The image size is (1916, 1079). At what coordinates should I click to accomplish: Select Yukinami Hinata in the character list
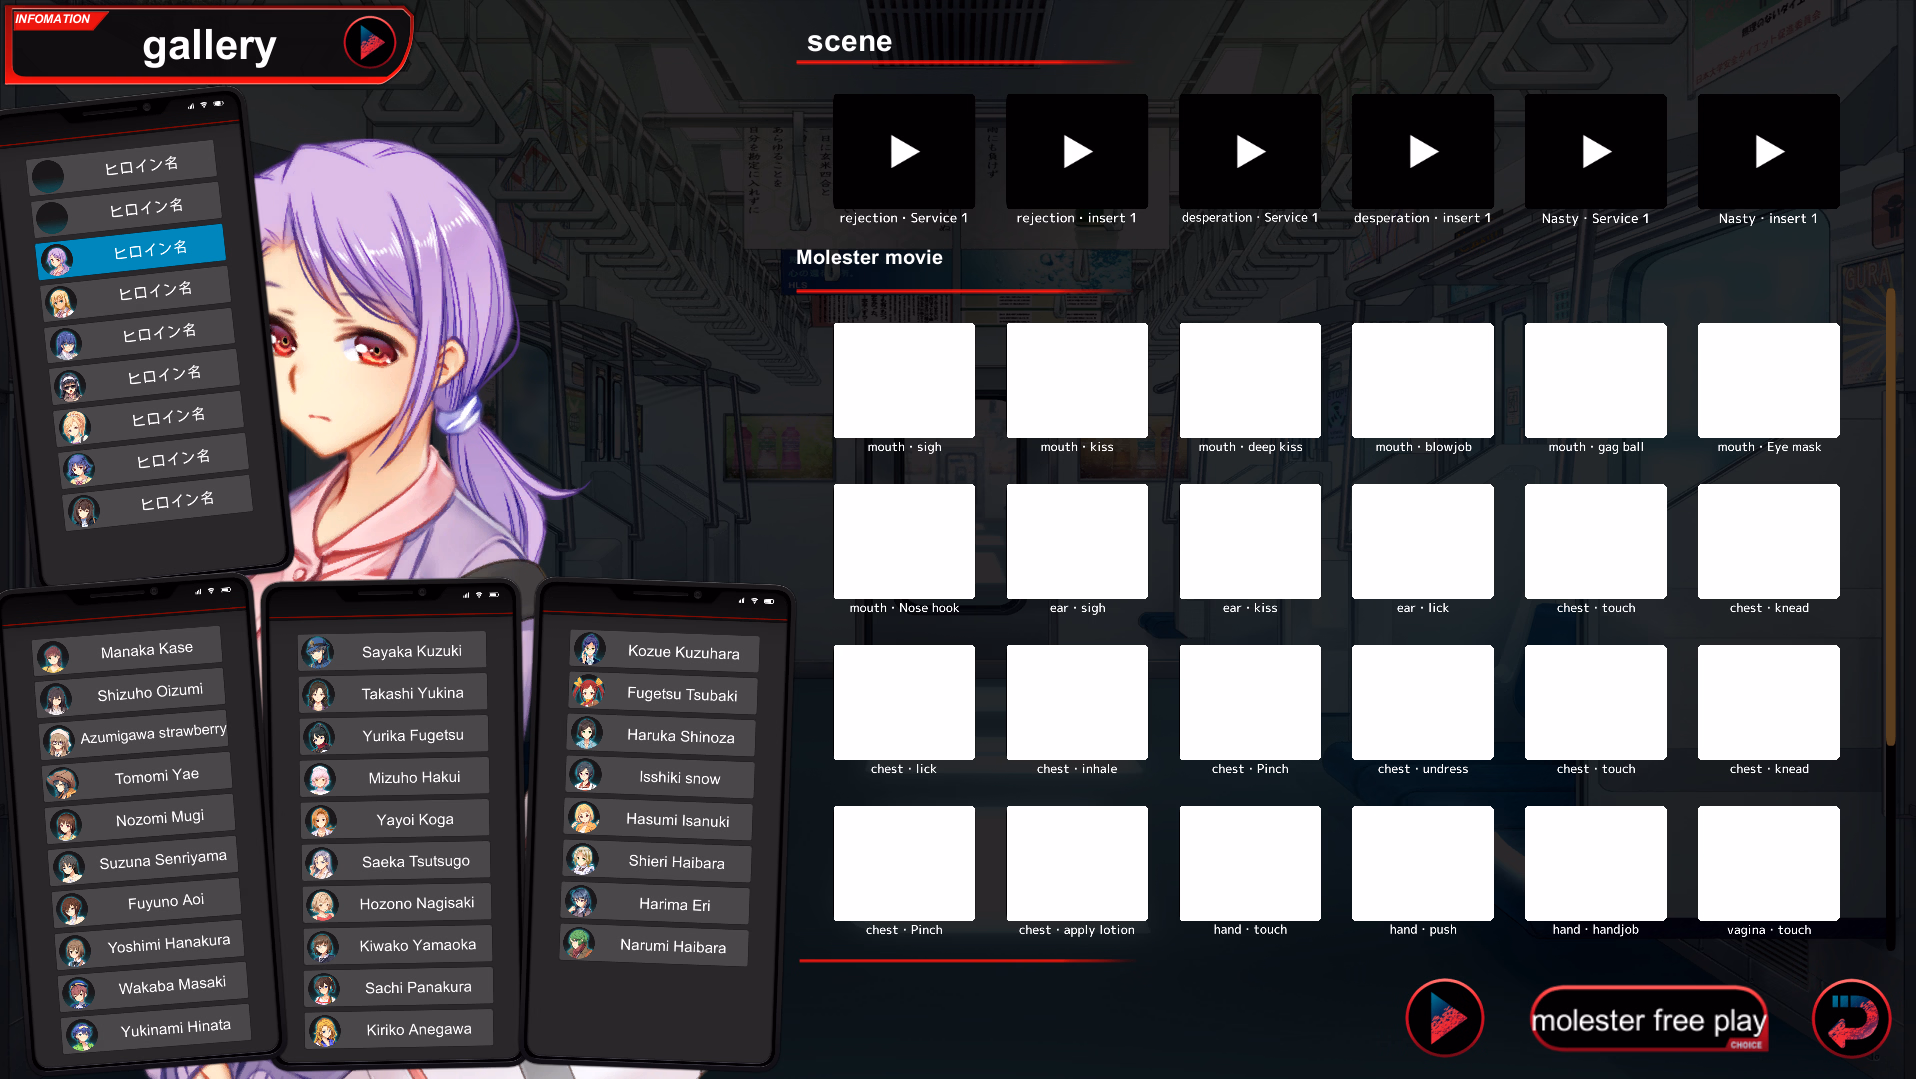tap(174, 1028)
